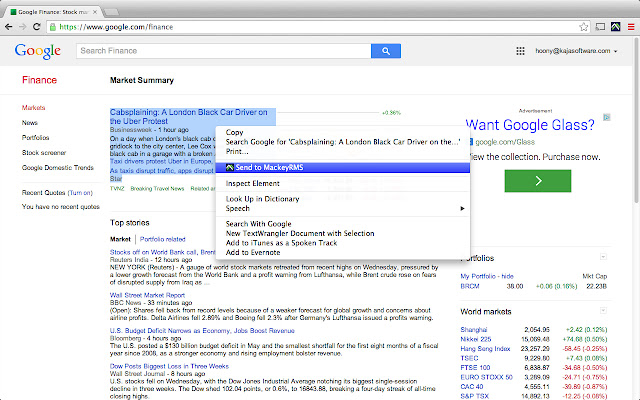The height and width of the screenshot is (400, 640).
Task: Click the Finance heading link
Action: pyautogui.click(x=40, y=80)
